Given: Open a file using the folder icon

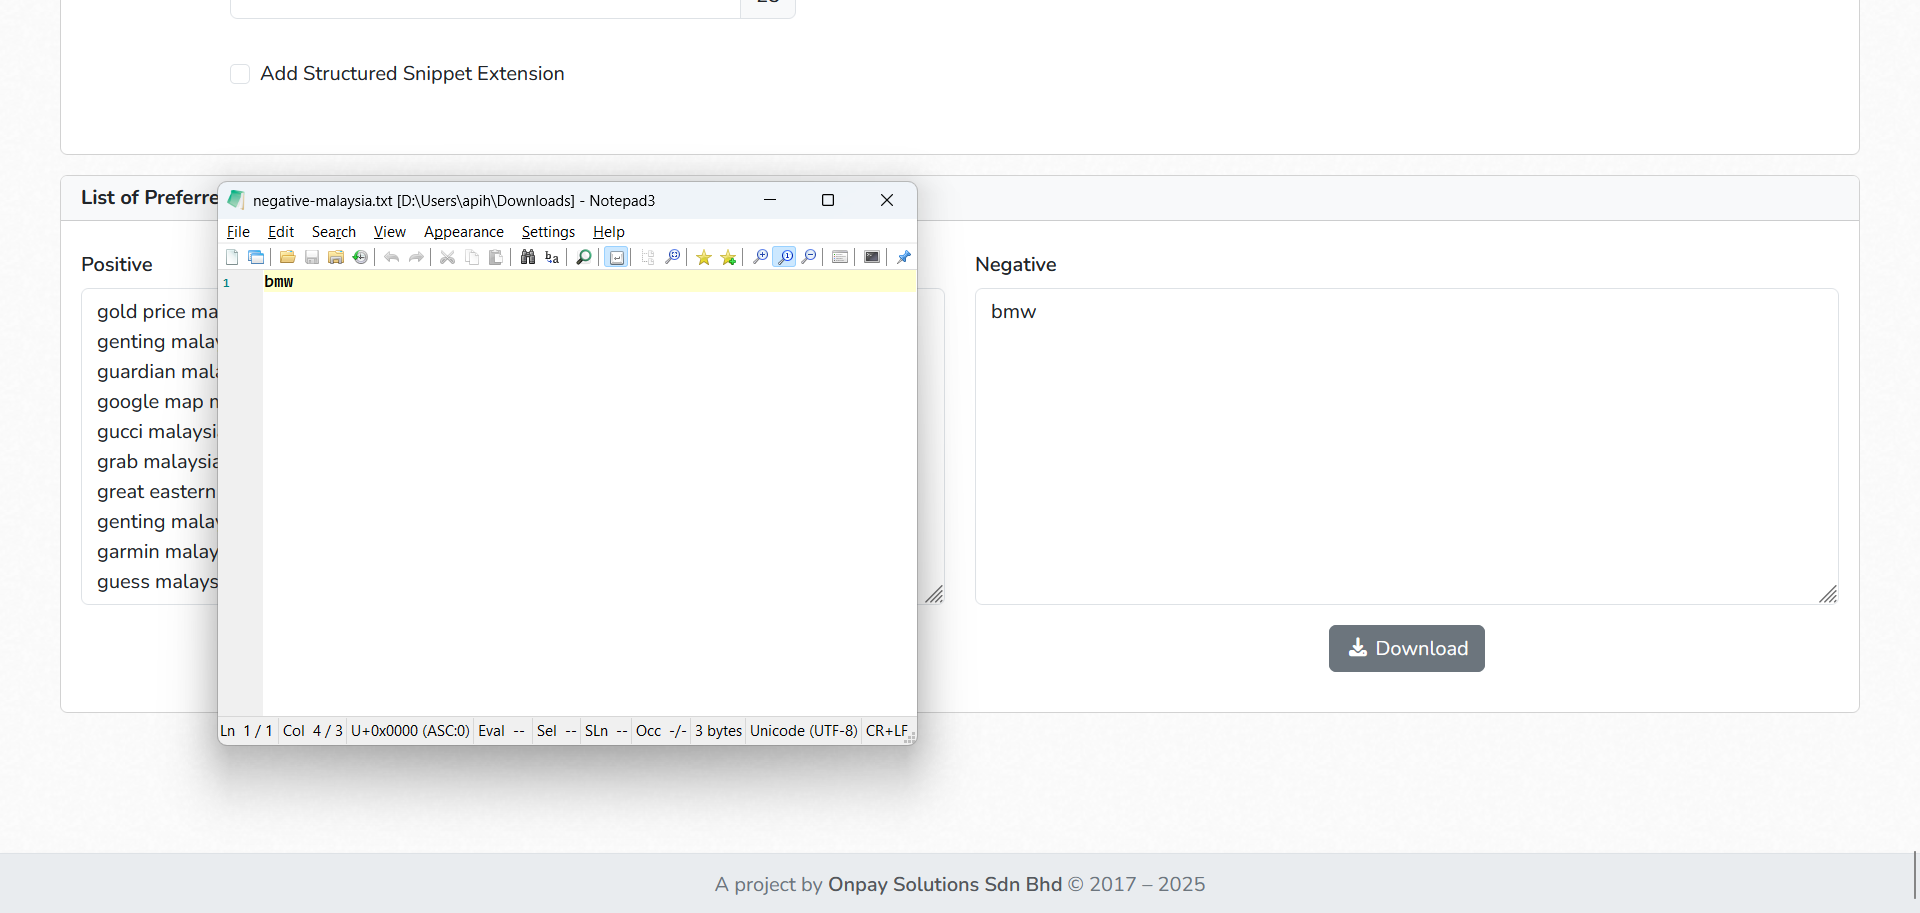Looking at the screenshot, I should pos(287,258).
